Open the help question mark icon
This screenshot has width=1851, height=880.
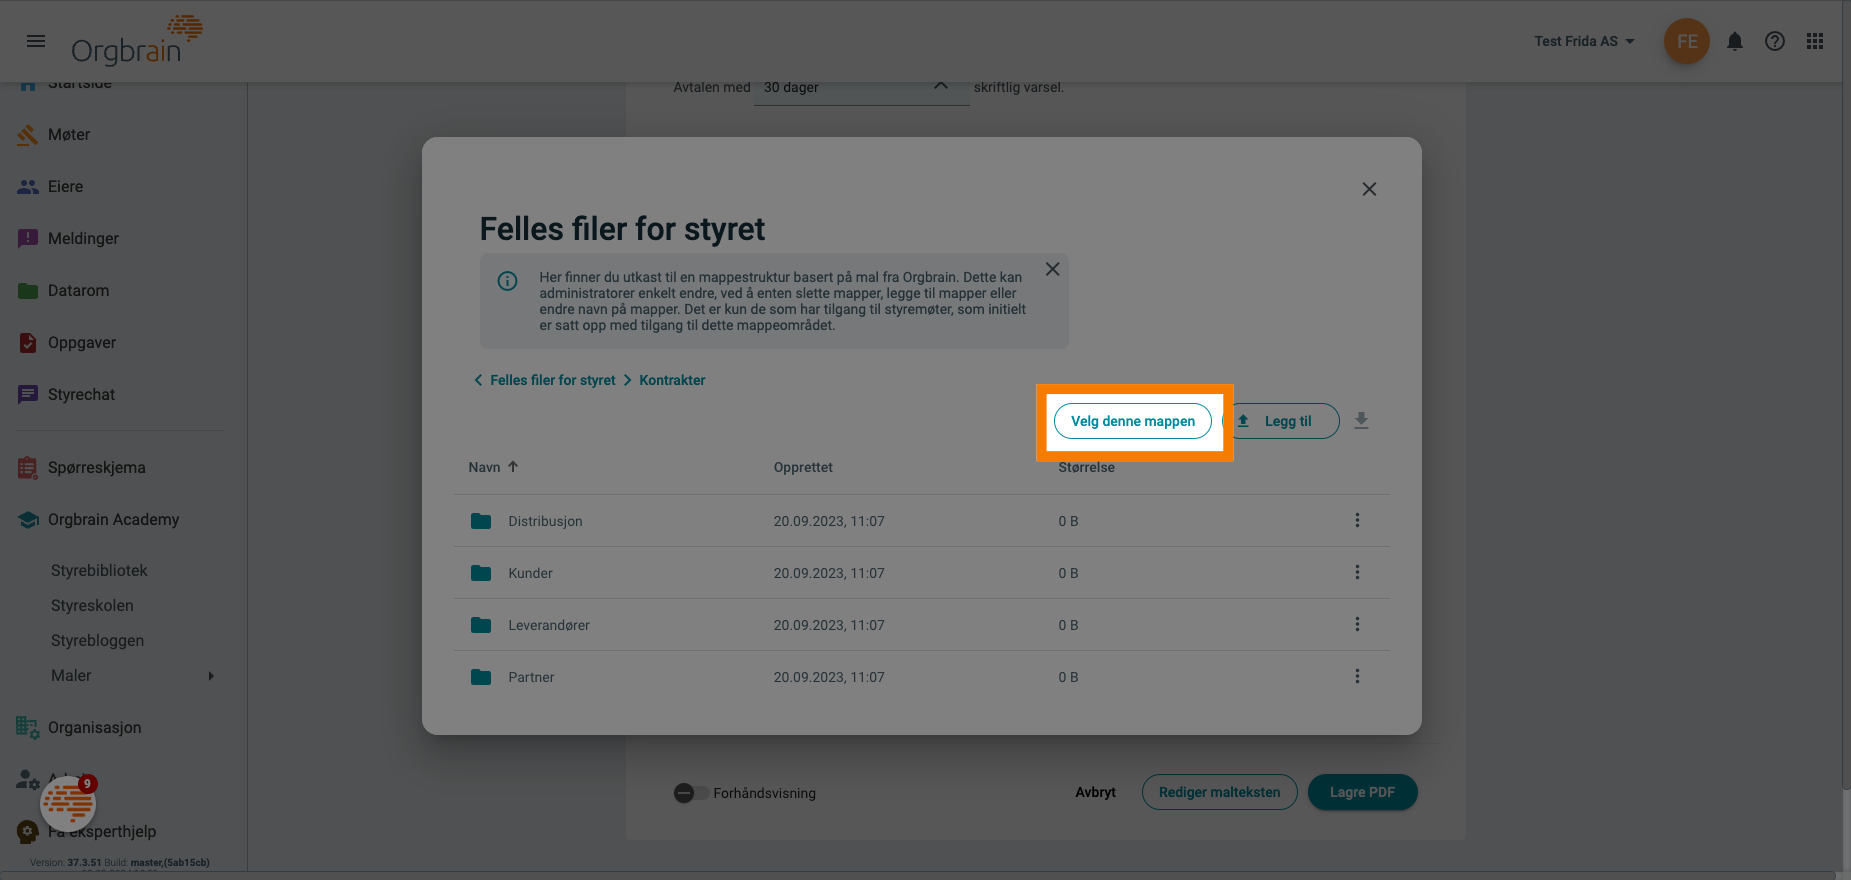pos(1775,41)
